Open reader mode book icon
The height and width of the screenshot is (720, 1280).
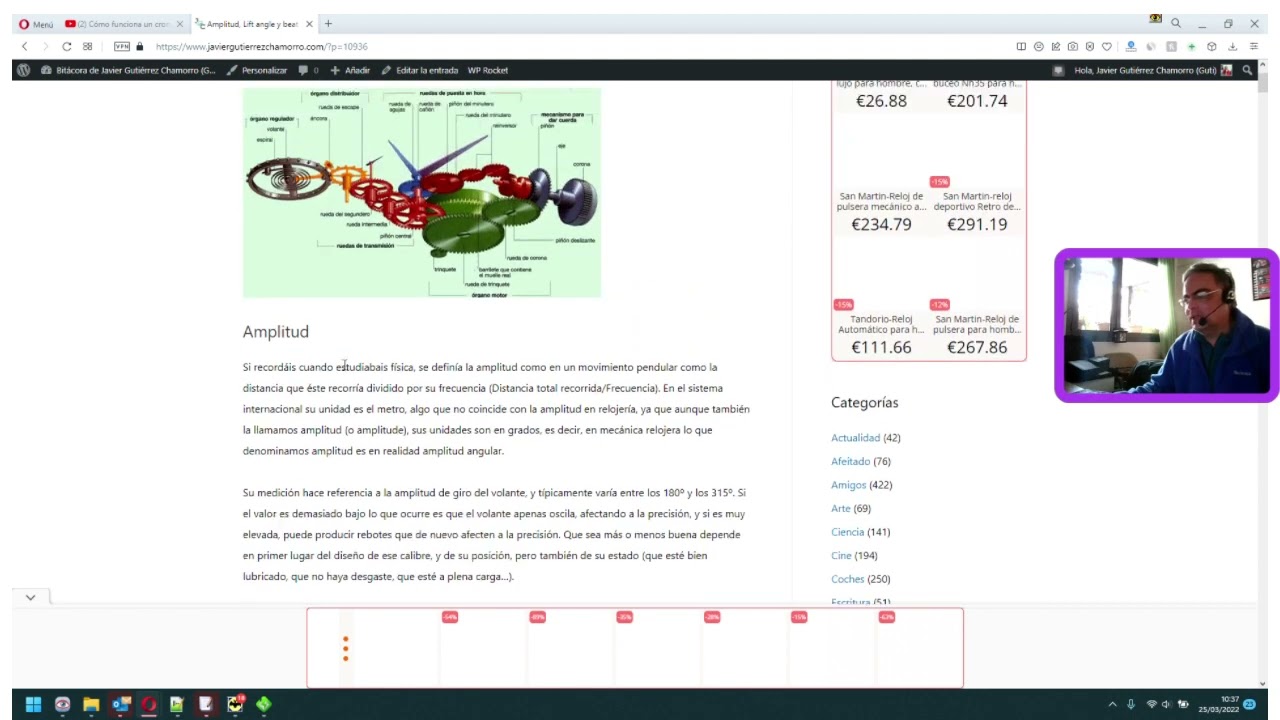pos(1021,47)
